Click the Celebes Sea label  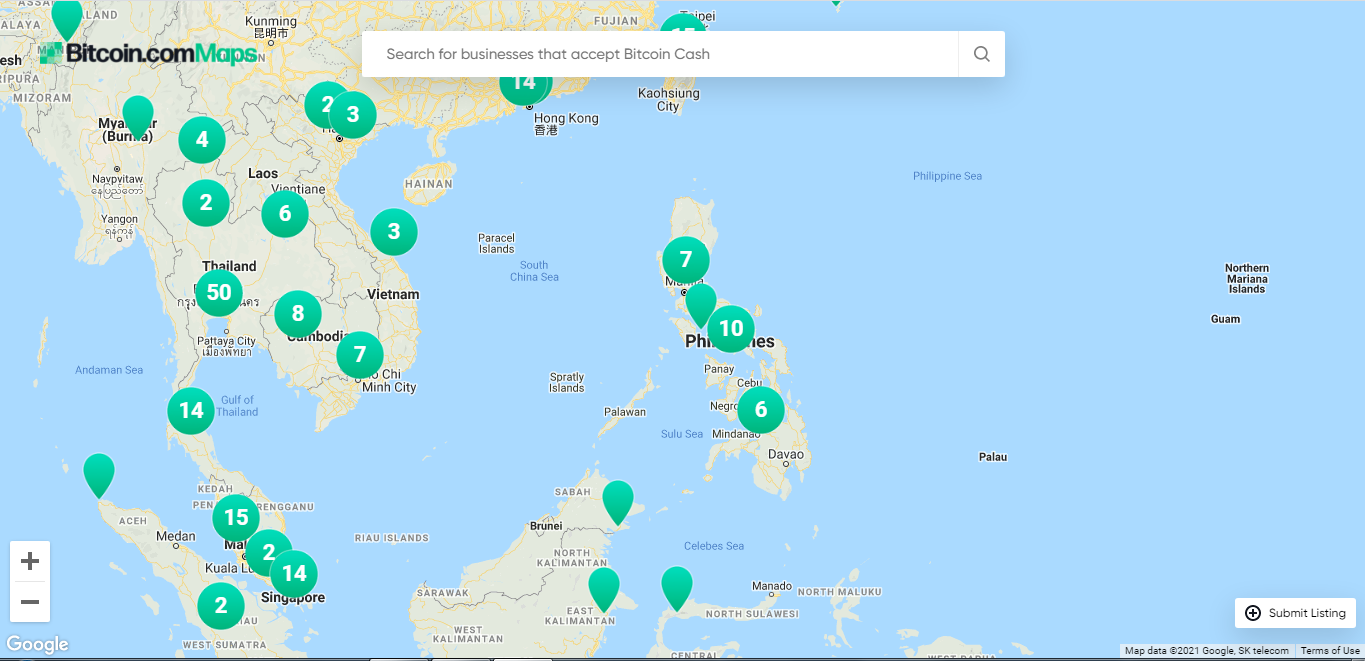coord(714,546)
